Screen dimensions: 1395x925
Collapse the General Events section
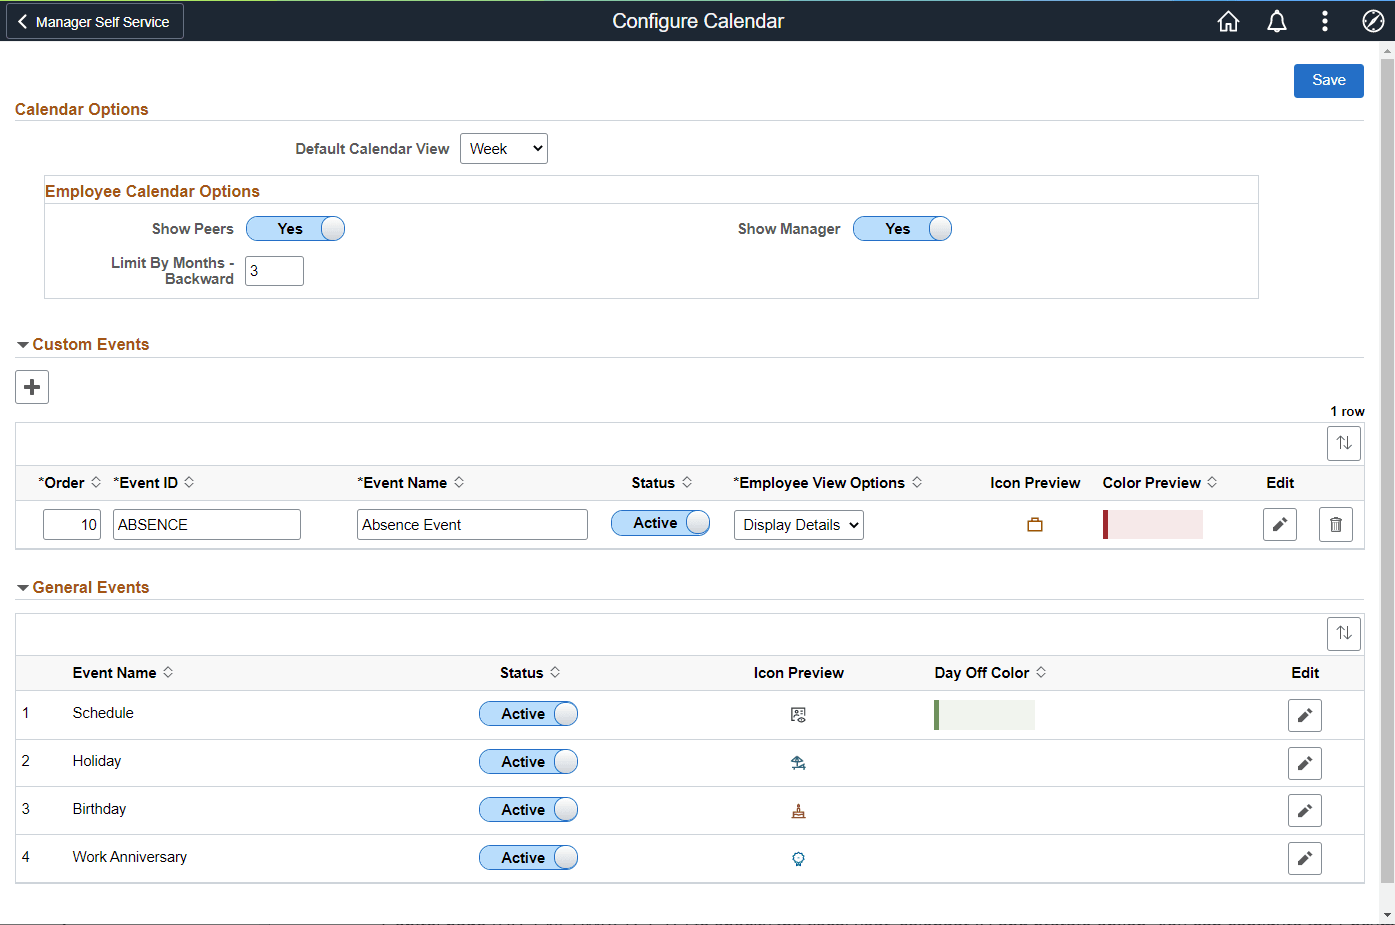pyautogui.click(x=22, y=587)
